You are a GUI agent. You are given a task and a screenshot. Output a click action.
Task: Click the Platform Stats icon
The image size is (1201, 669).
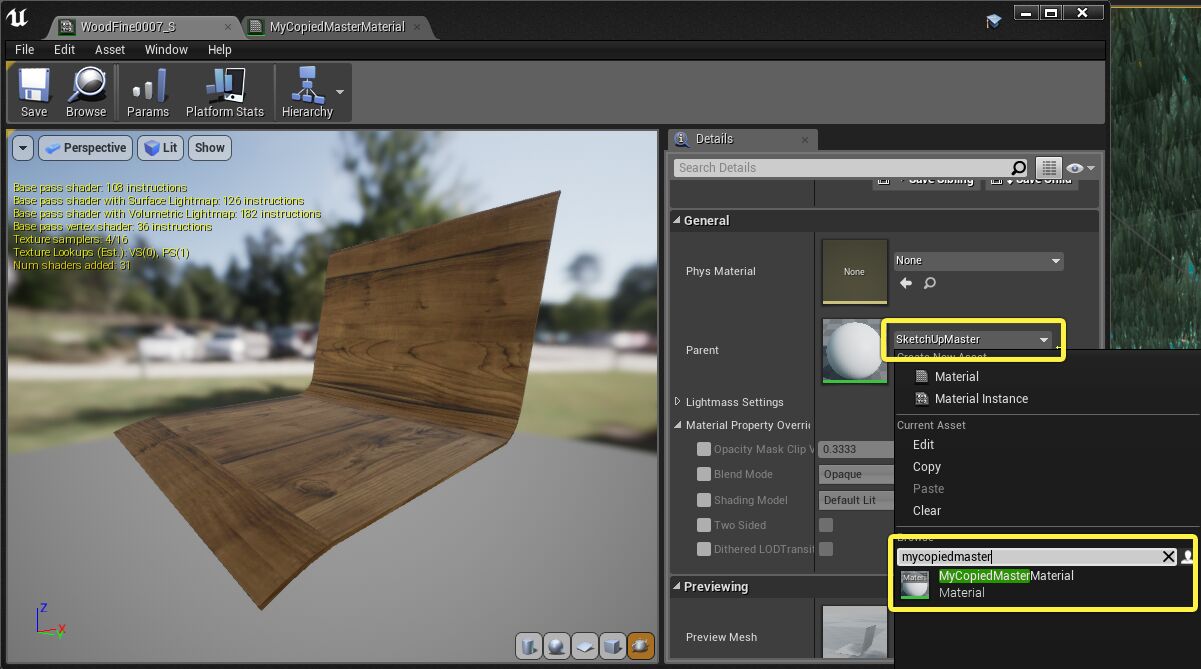pos(224,92)
